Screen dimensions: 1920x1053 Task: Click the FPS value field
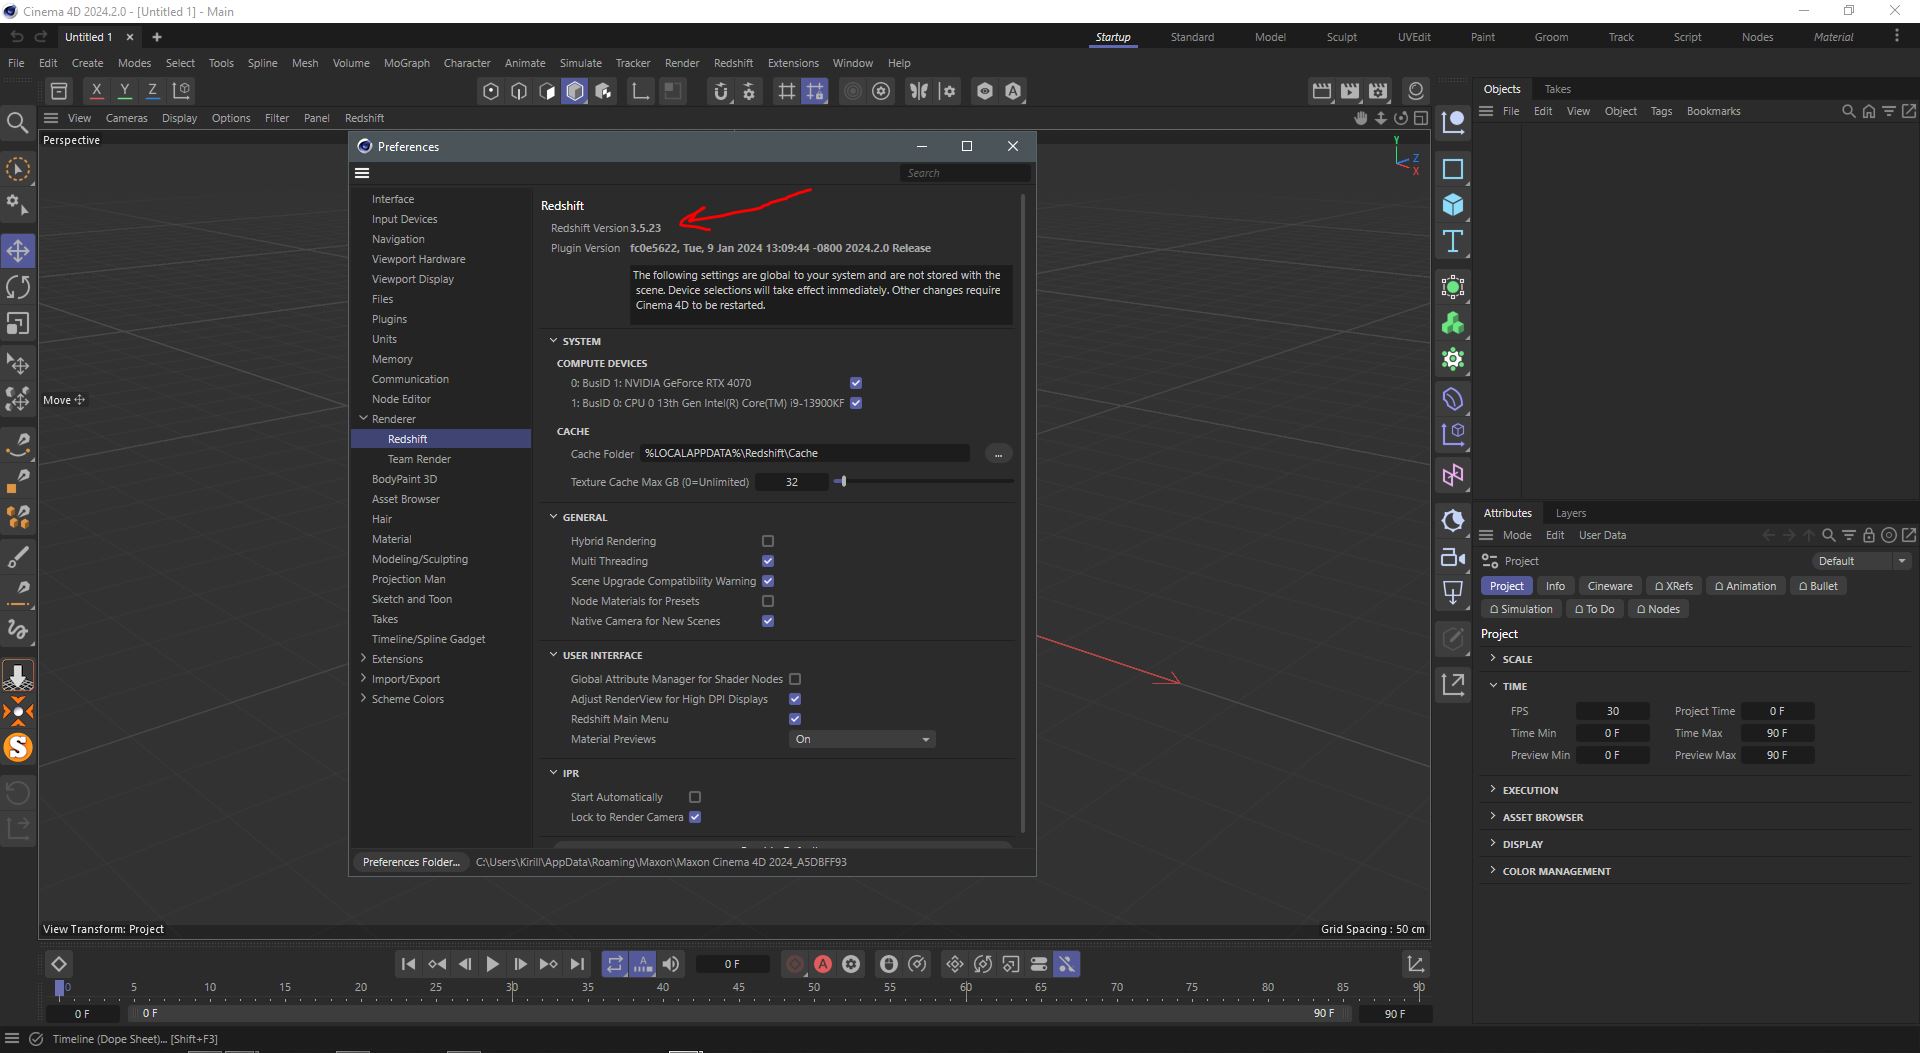1612,711
